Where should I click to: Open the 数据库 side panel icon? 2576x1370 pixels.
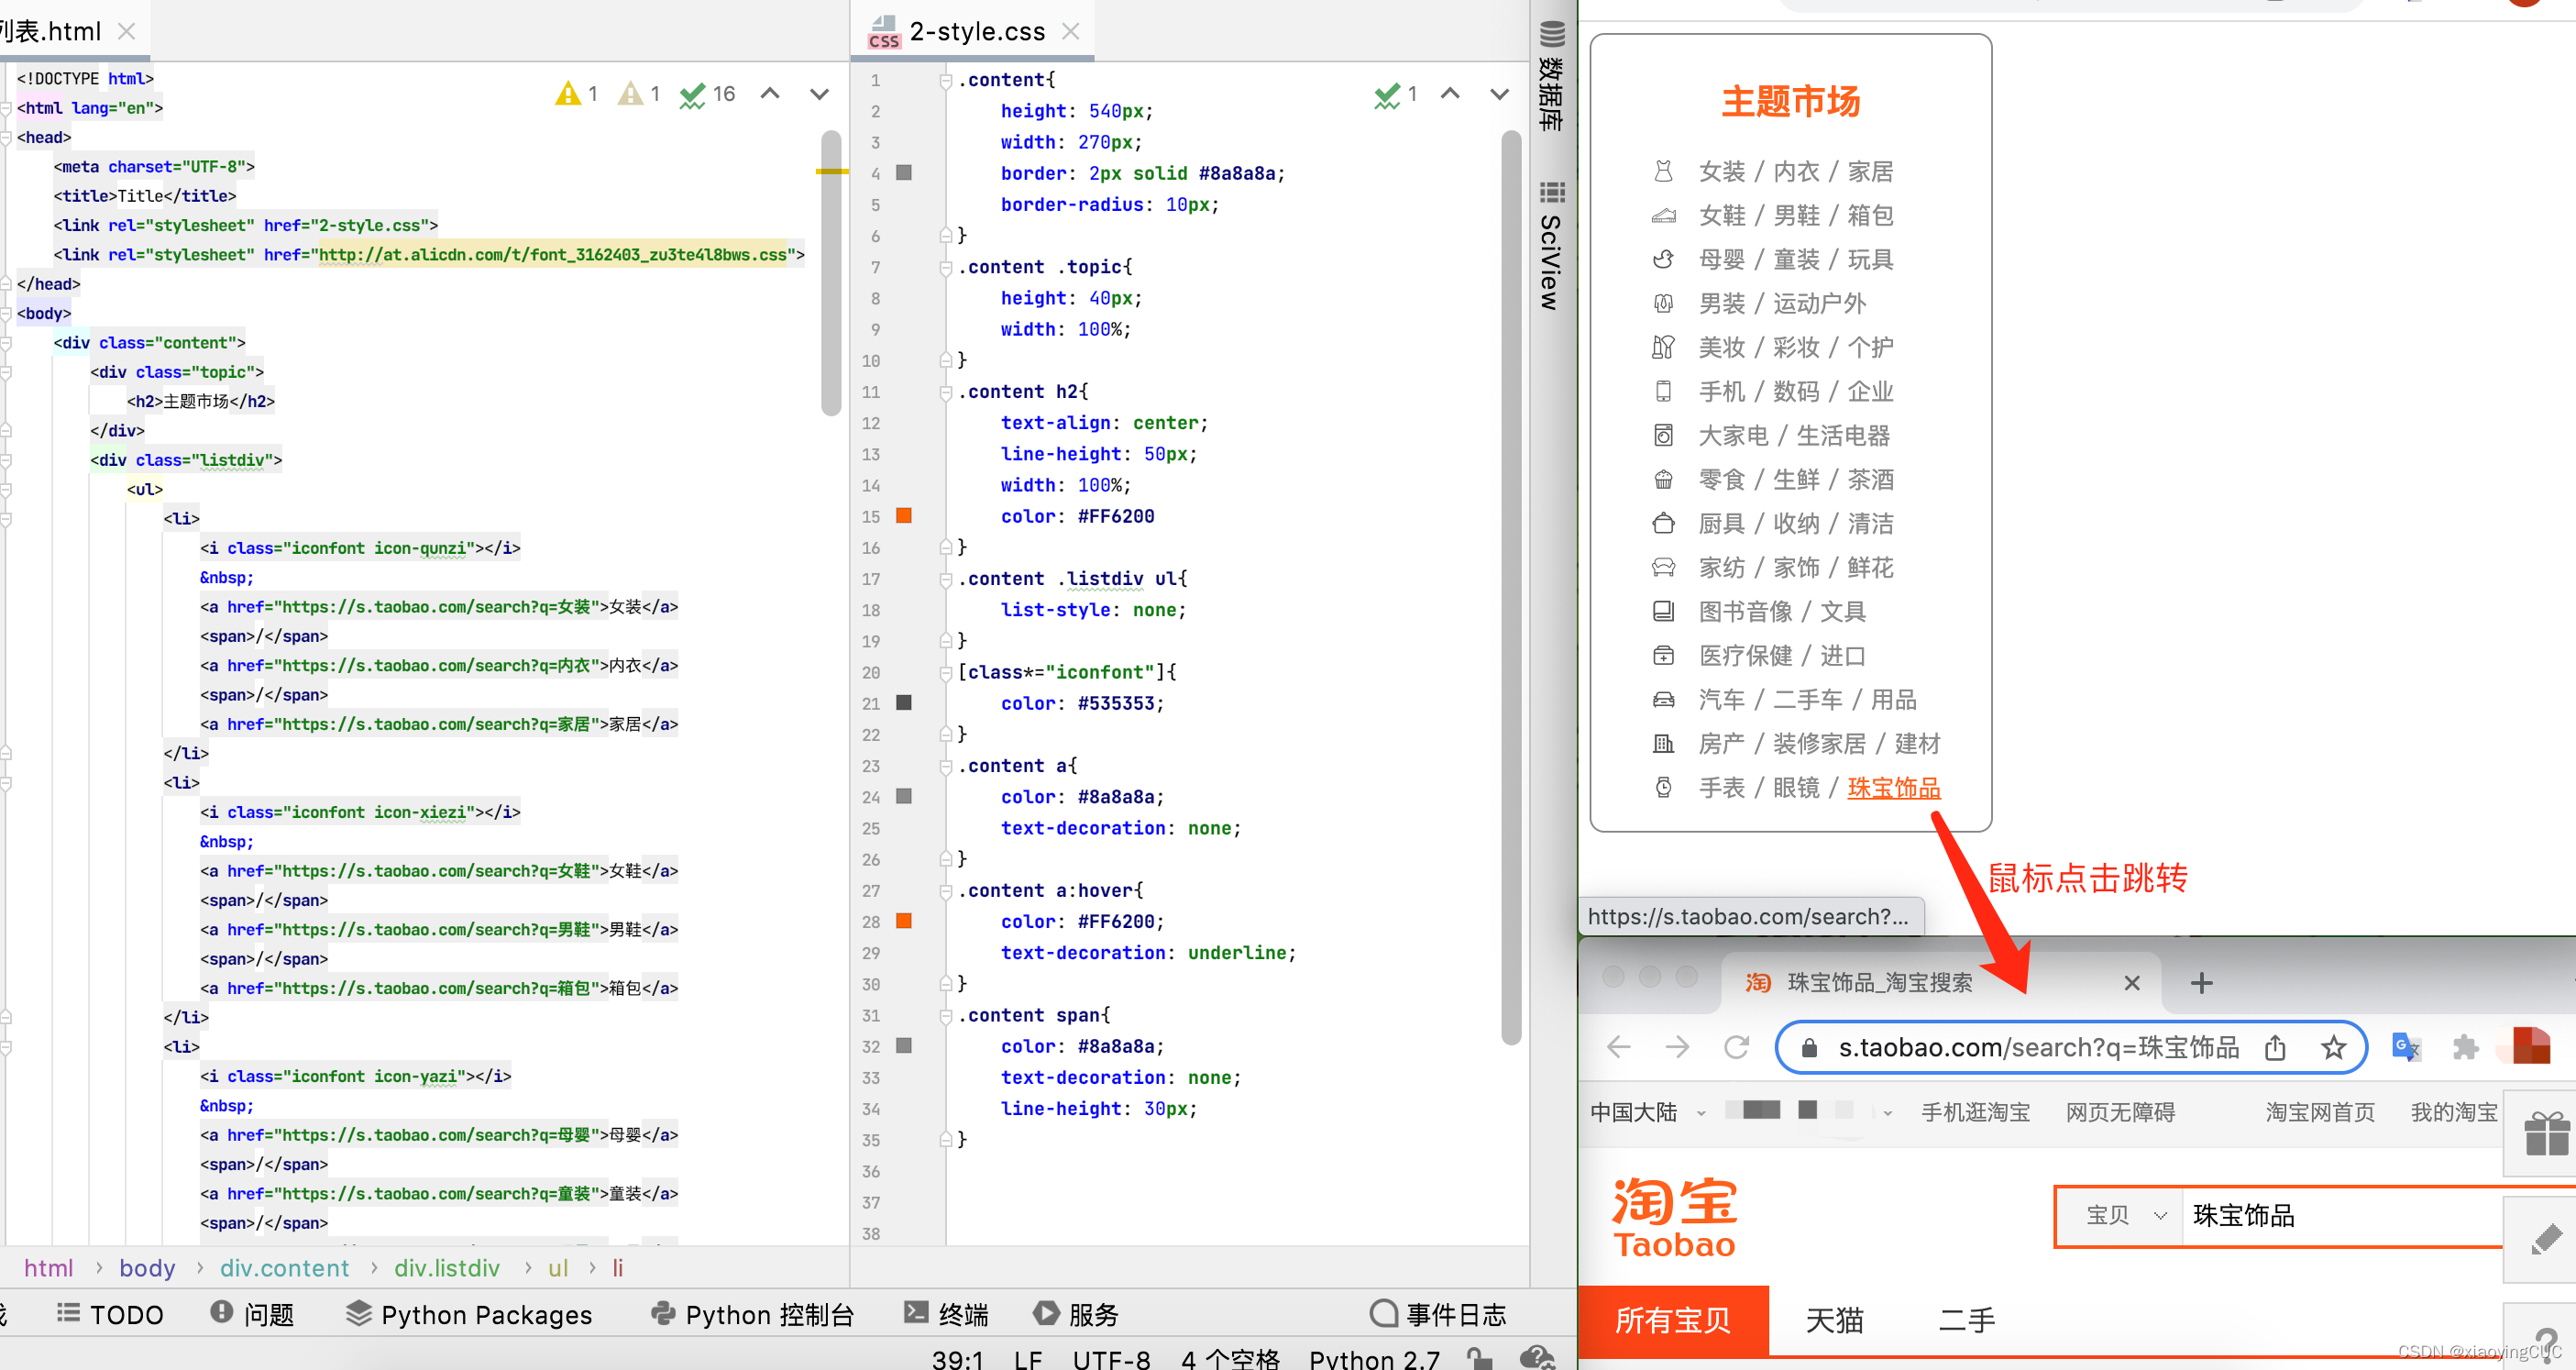pos(1551,75)
